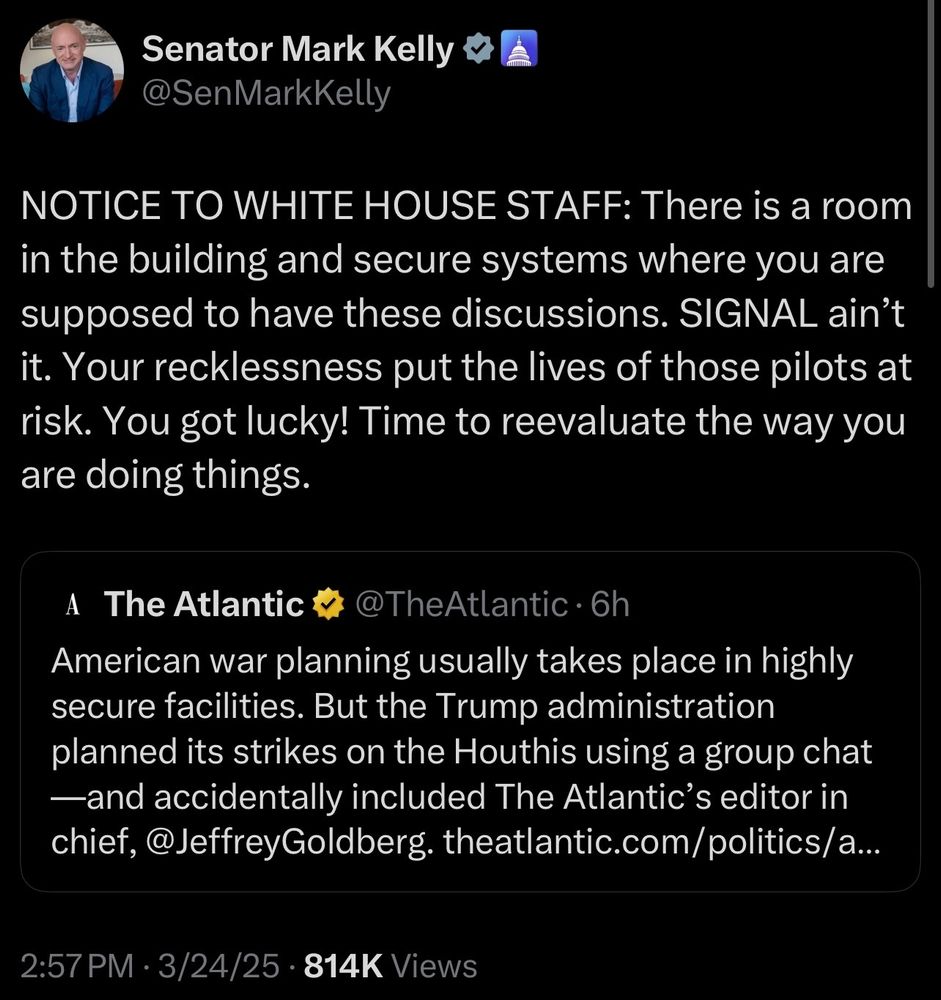Click the Capitol government affiliation badge
Viewport: 941px width, 1000px height.
click(519, 49)
